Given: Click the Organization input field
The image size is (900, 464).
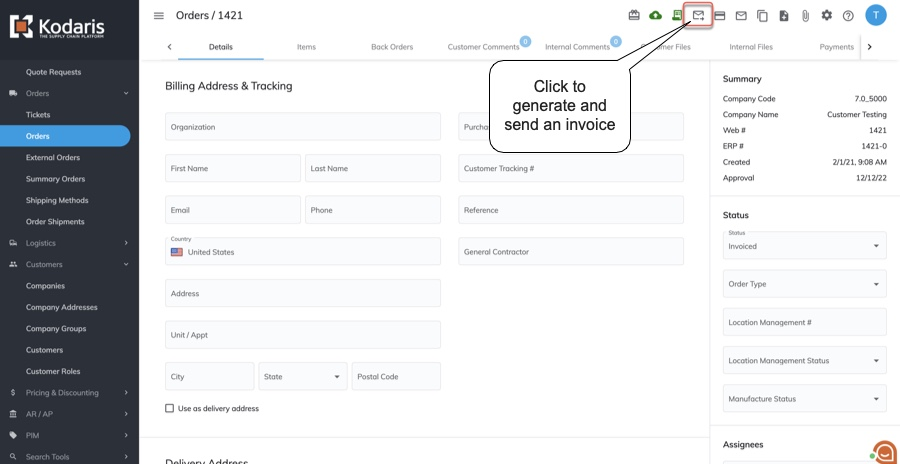Looking at the screenshot, I should pos(302,126).
